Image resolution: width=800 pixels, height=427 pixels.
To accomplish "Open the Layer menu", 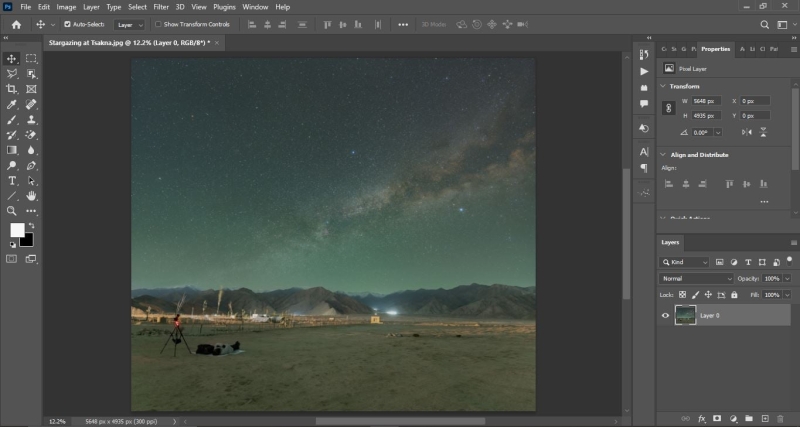I will point(91,7).
